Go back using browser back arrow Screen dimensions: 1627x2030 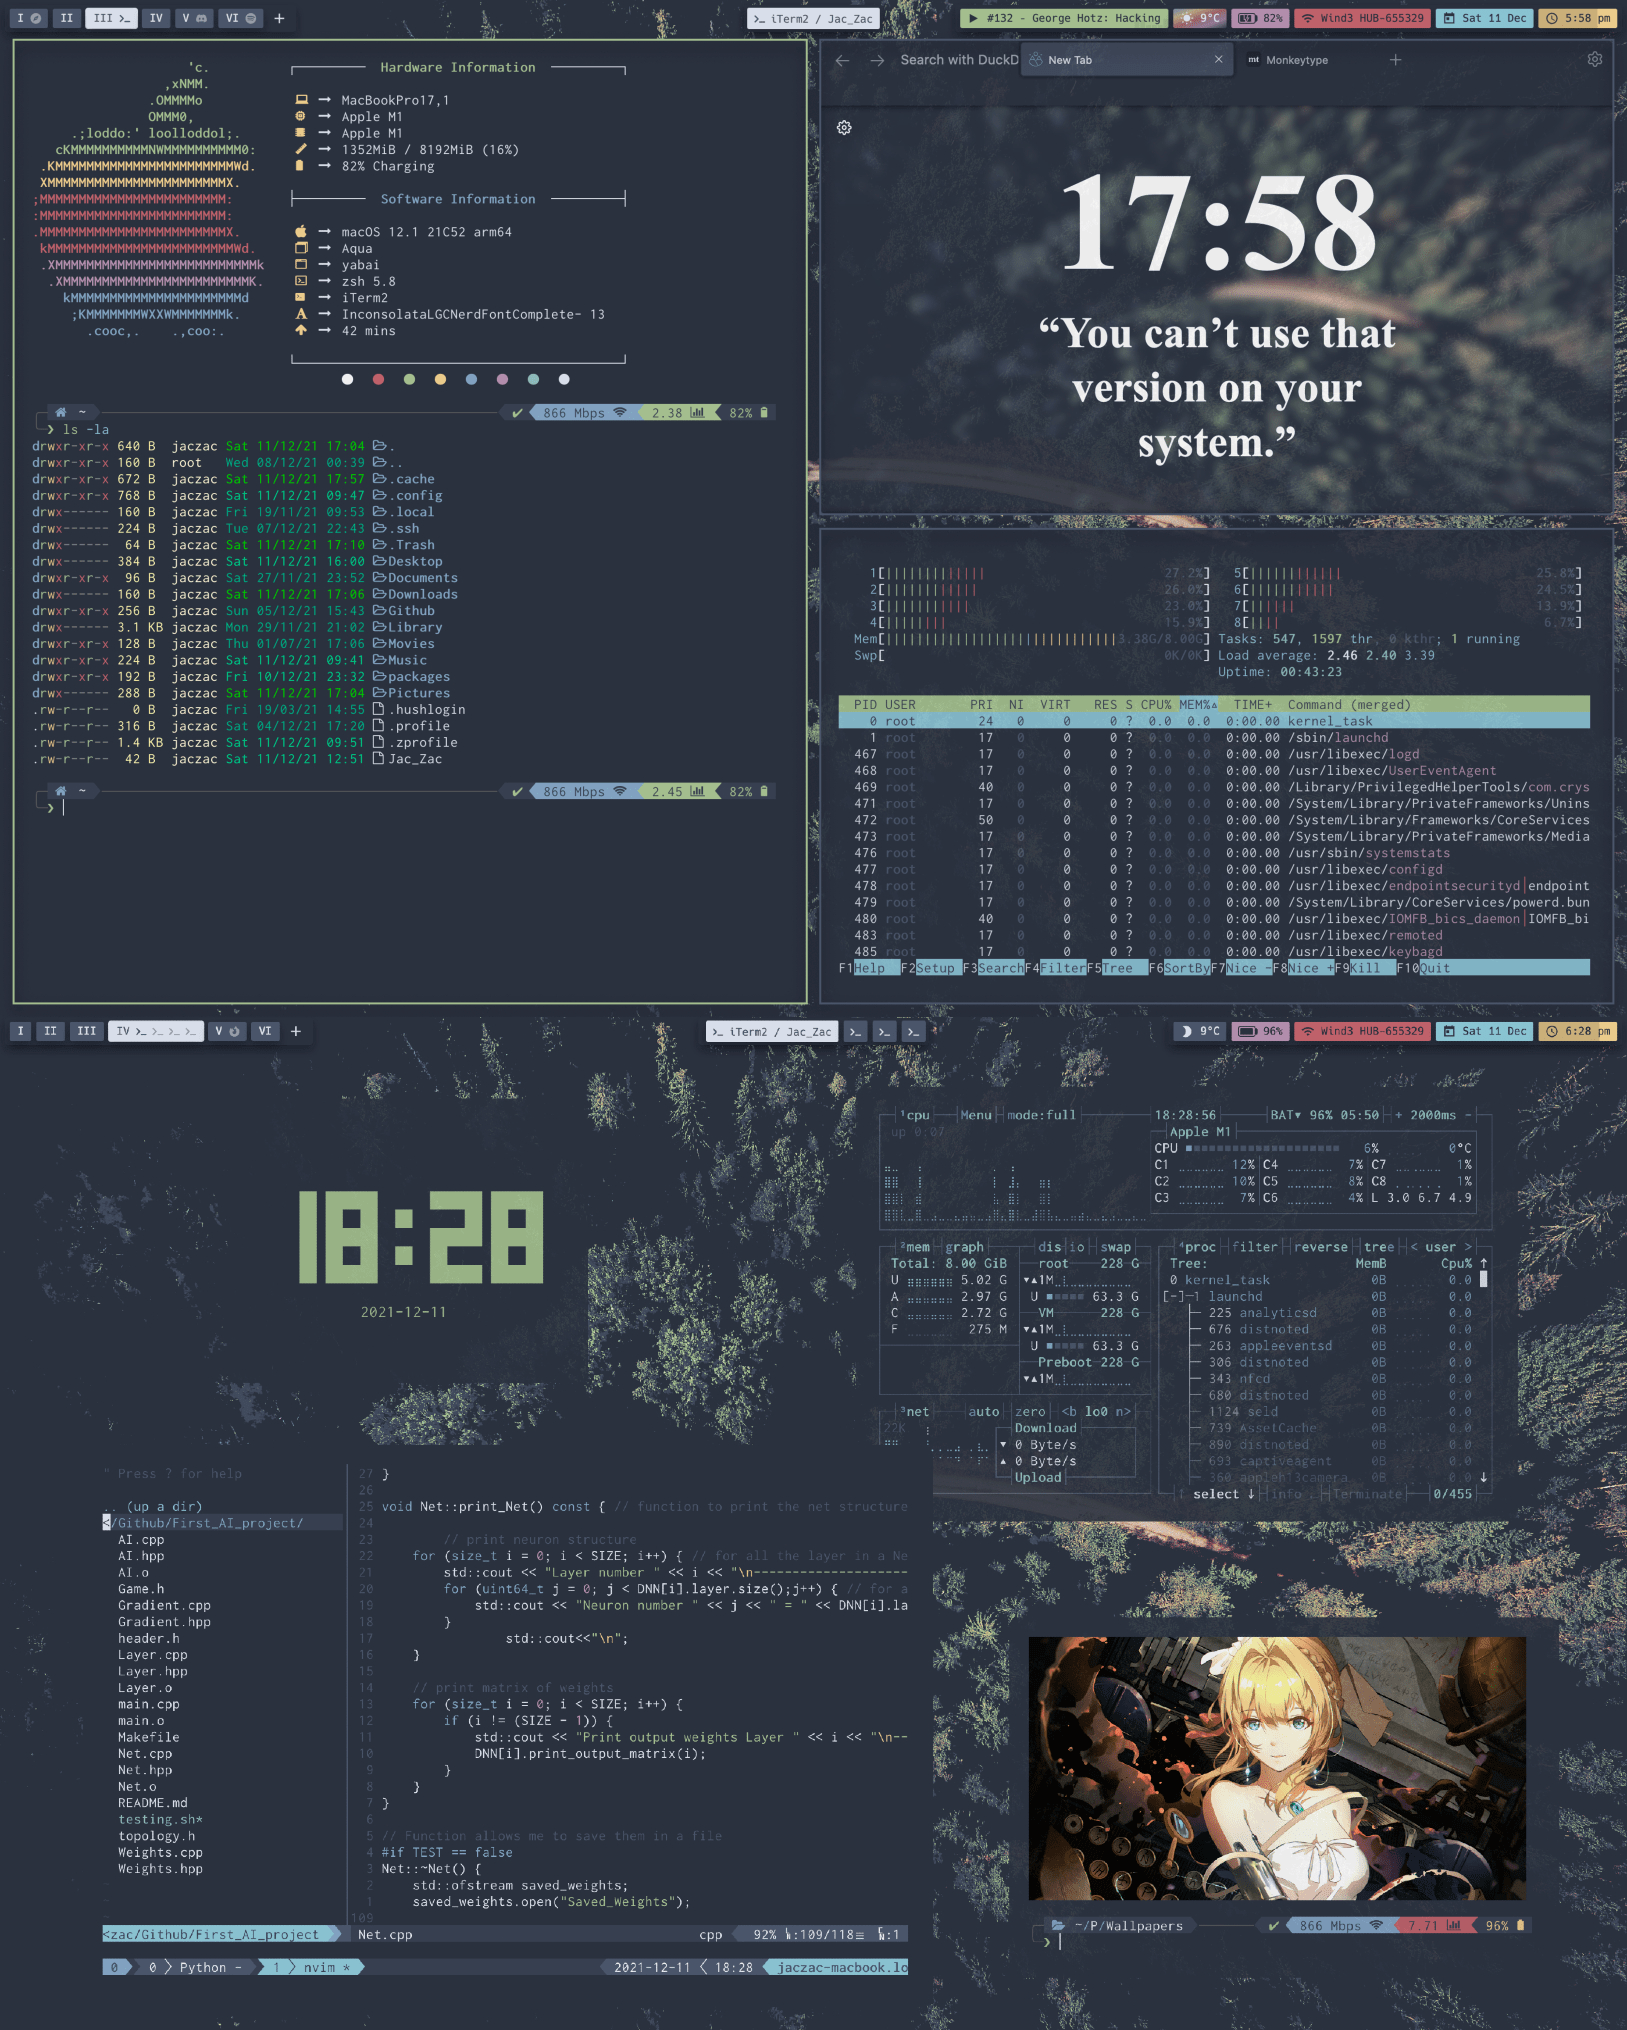click(x=842, y=61)
